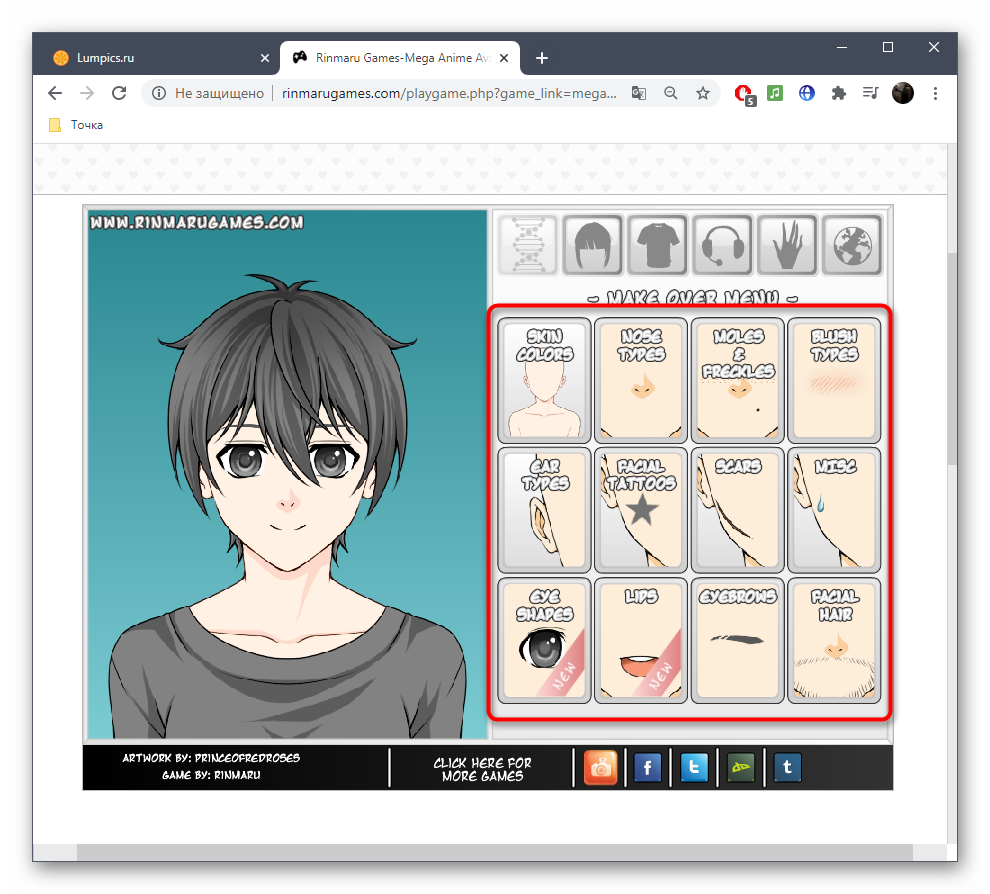
Task: Choose the Nose Types option
Action: [x=641, y=380]
